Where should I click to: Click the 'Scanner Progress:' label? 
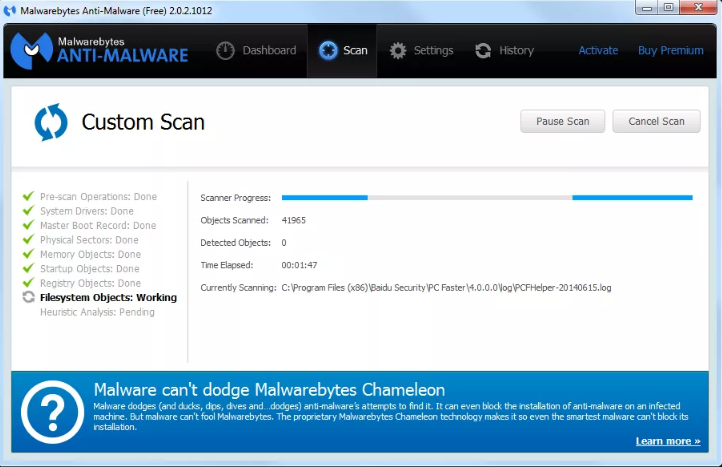[x=236, y=198]
